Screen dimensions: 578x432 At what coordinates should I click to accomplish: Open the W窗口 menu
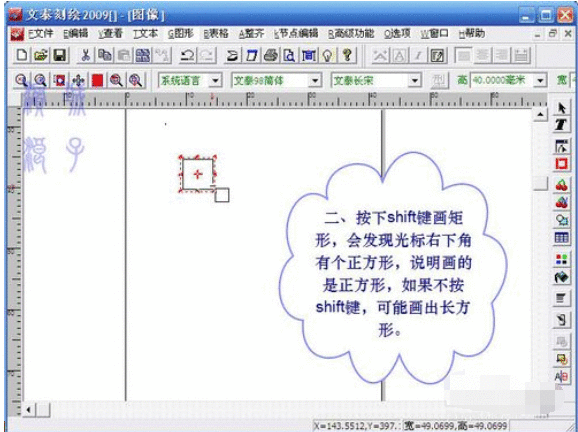point(435,34)
